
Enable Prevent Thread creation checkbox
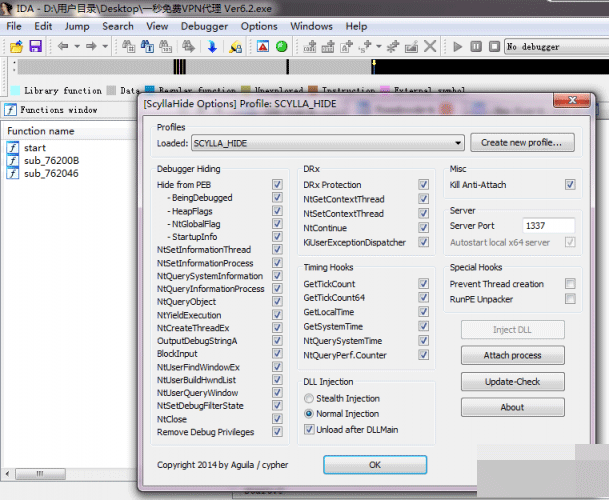click(570, 284)
